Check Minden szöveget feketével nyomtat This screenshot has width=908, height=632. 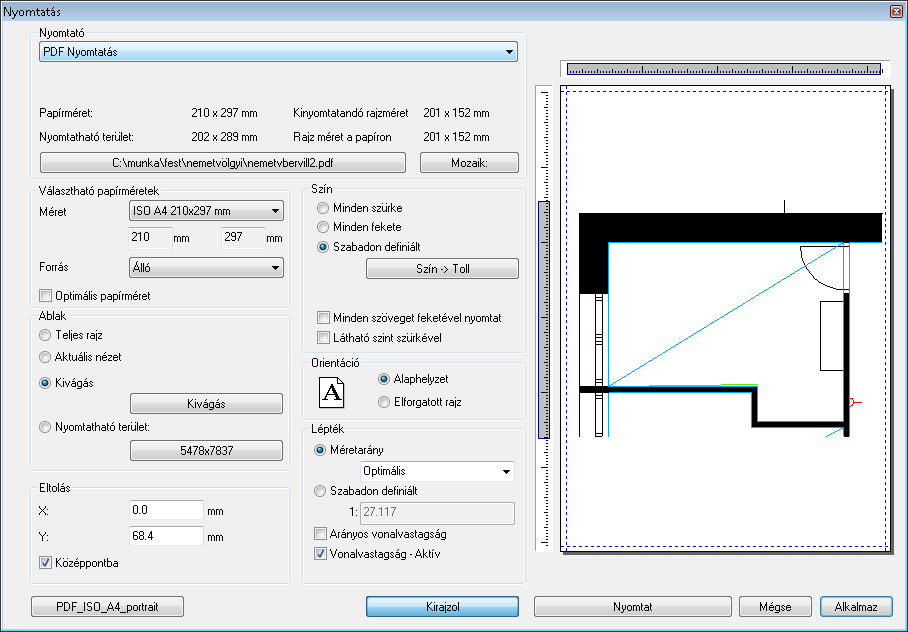click(323, 318)
